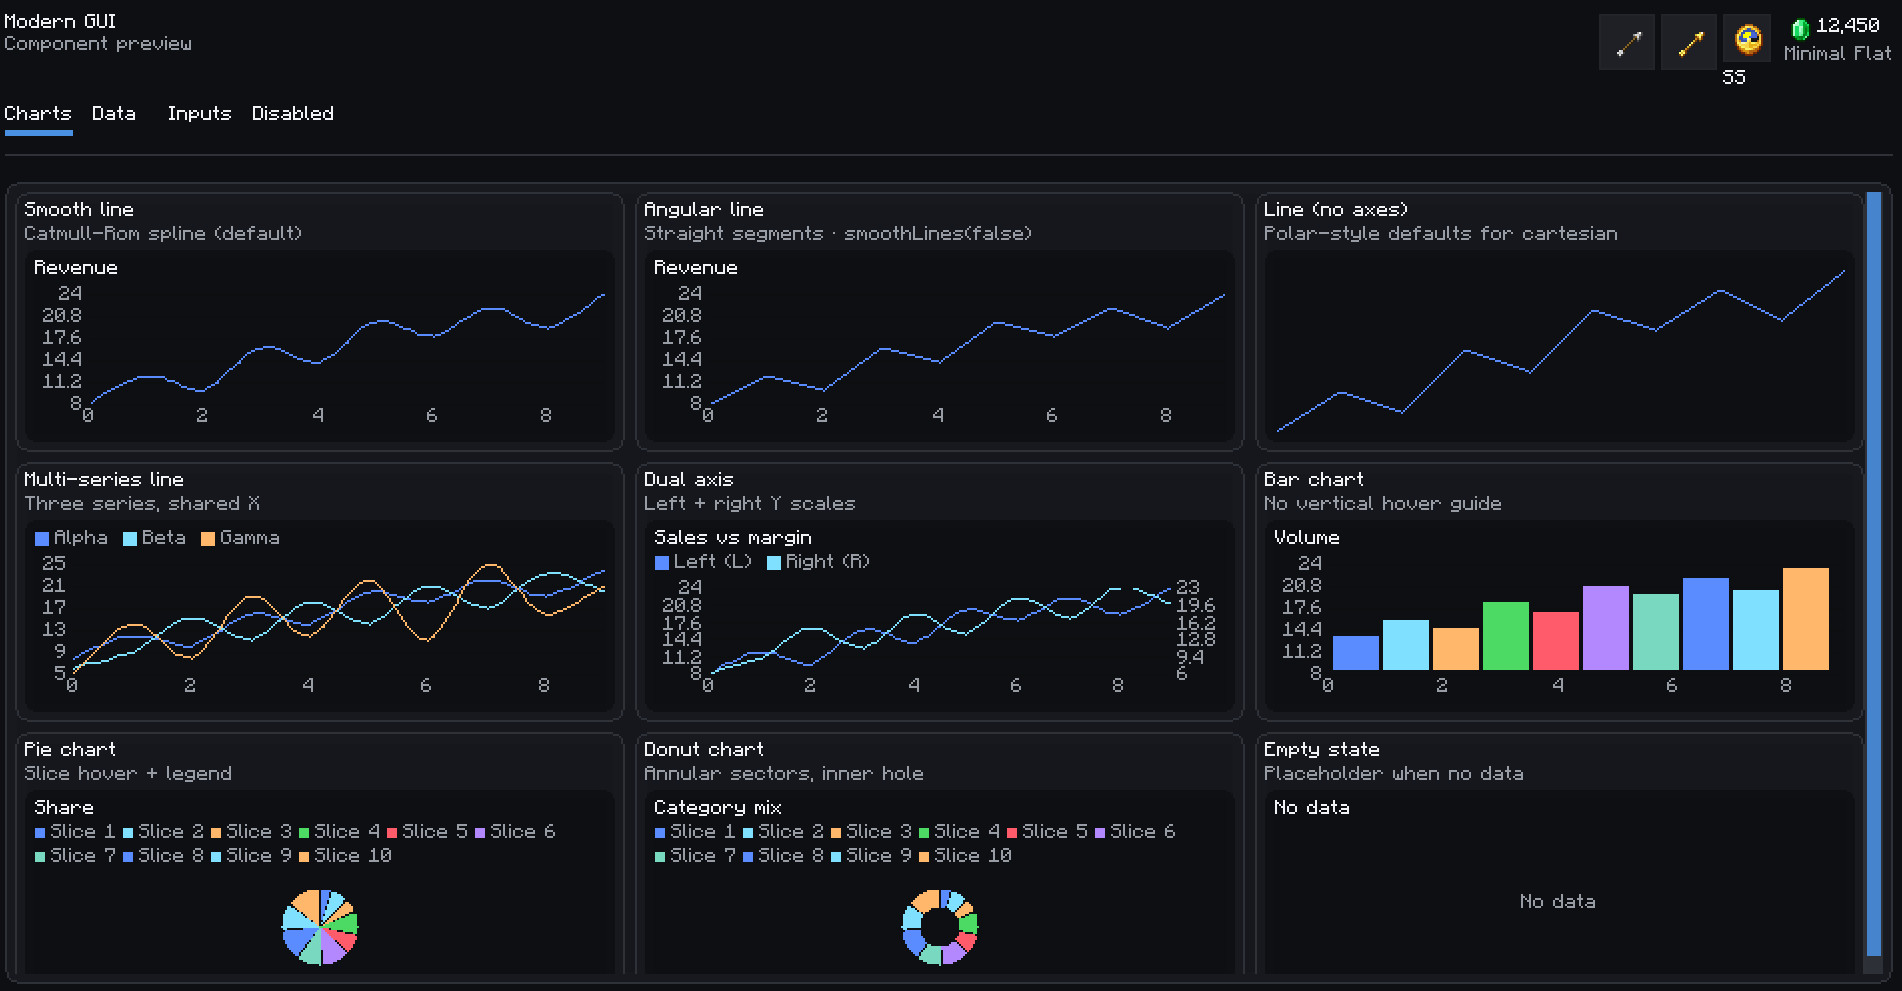Image resolution: width=1902 pixels, height=991 pixels.
Task: Click the arrow item icon slot
Action: [x=1627, y=42]
